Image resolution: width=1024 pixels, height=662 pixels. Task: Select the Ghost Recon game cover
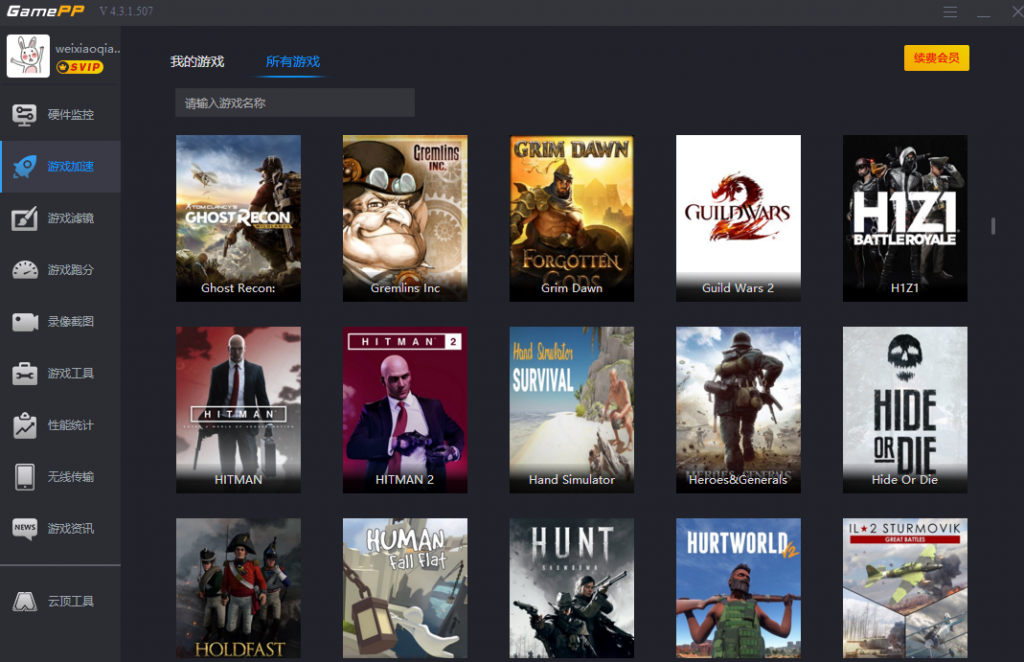(x=238, y=218)
